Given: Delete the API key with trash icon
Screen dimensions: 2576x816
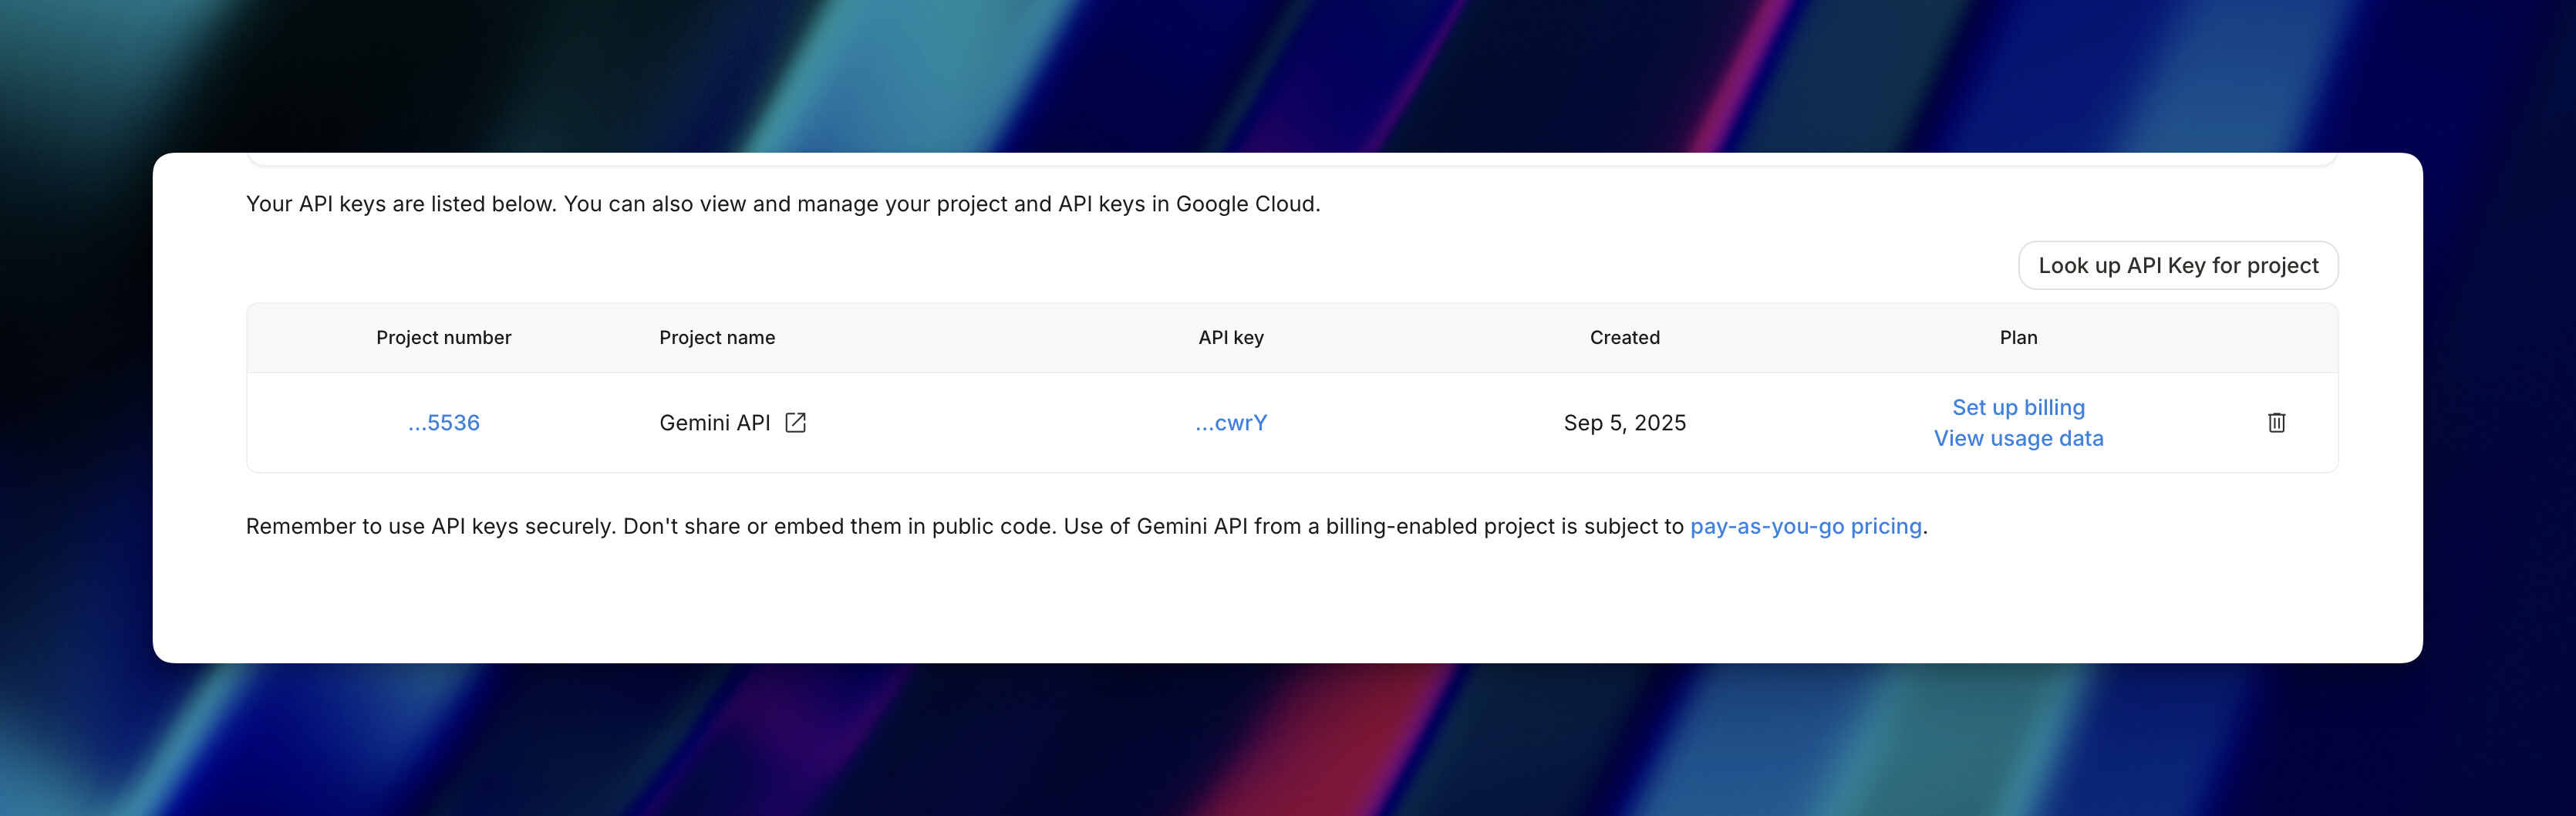Looking at the screenshot, I should click(2276, 423).
